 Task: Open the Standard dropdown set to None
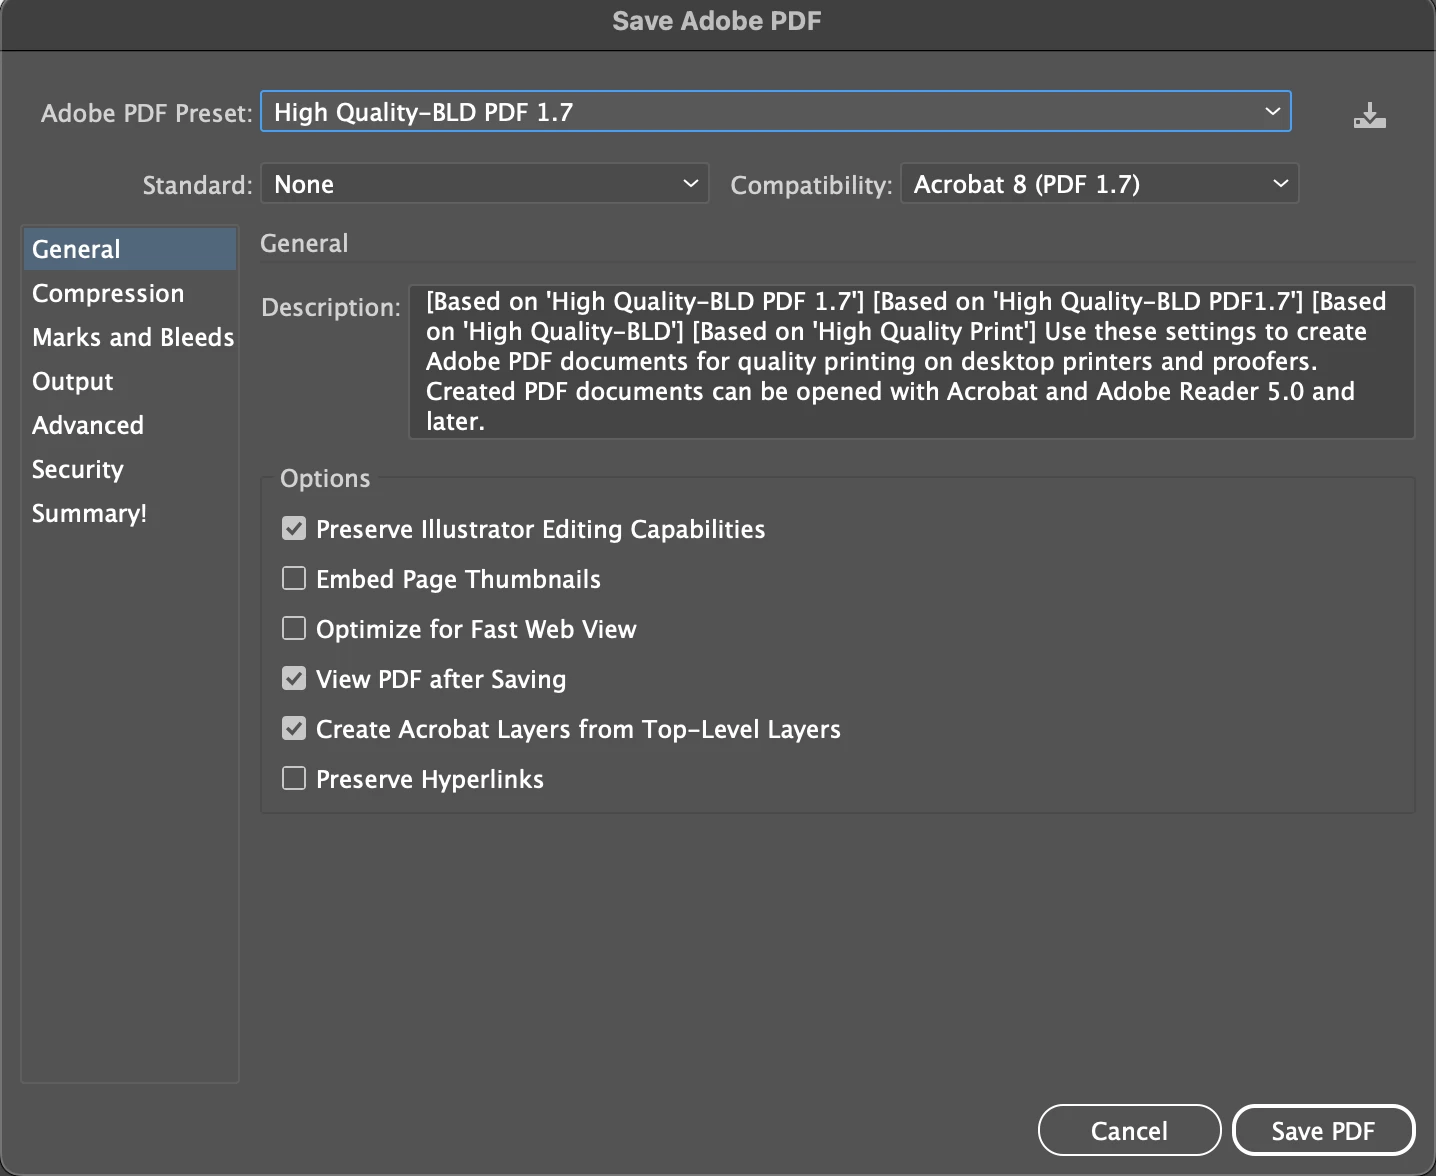[x=485, y=184]
